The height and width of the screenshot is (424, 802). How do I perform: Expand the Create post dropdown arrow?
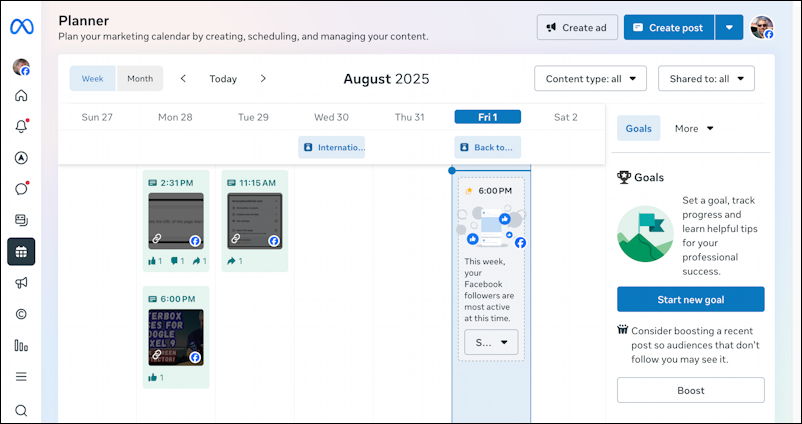pyautogui.click(x=729, y=28)
